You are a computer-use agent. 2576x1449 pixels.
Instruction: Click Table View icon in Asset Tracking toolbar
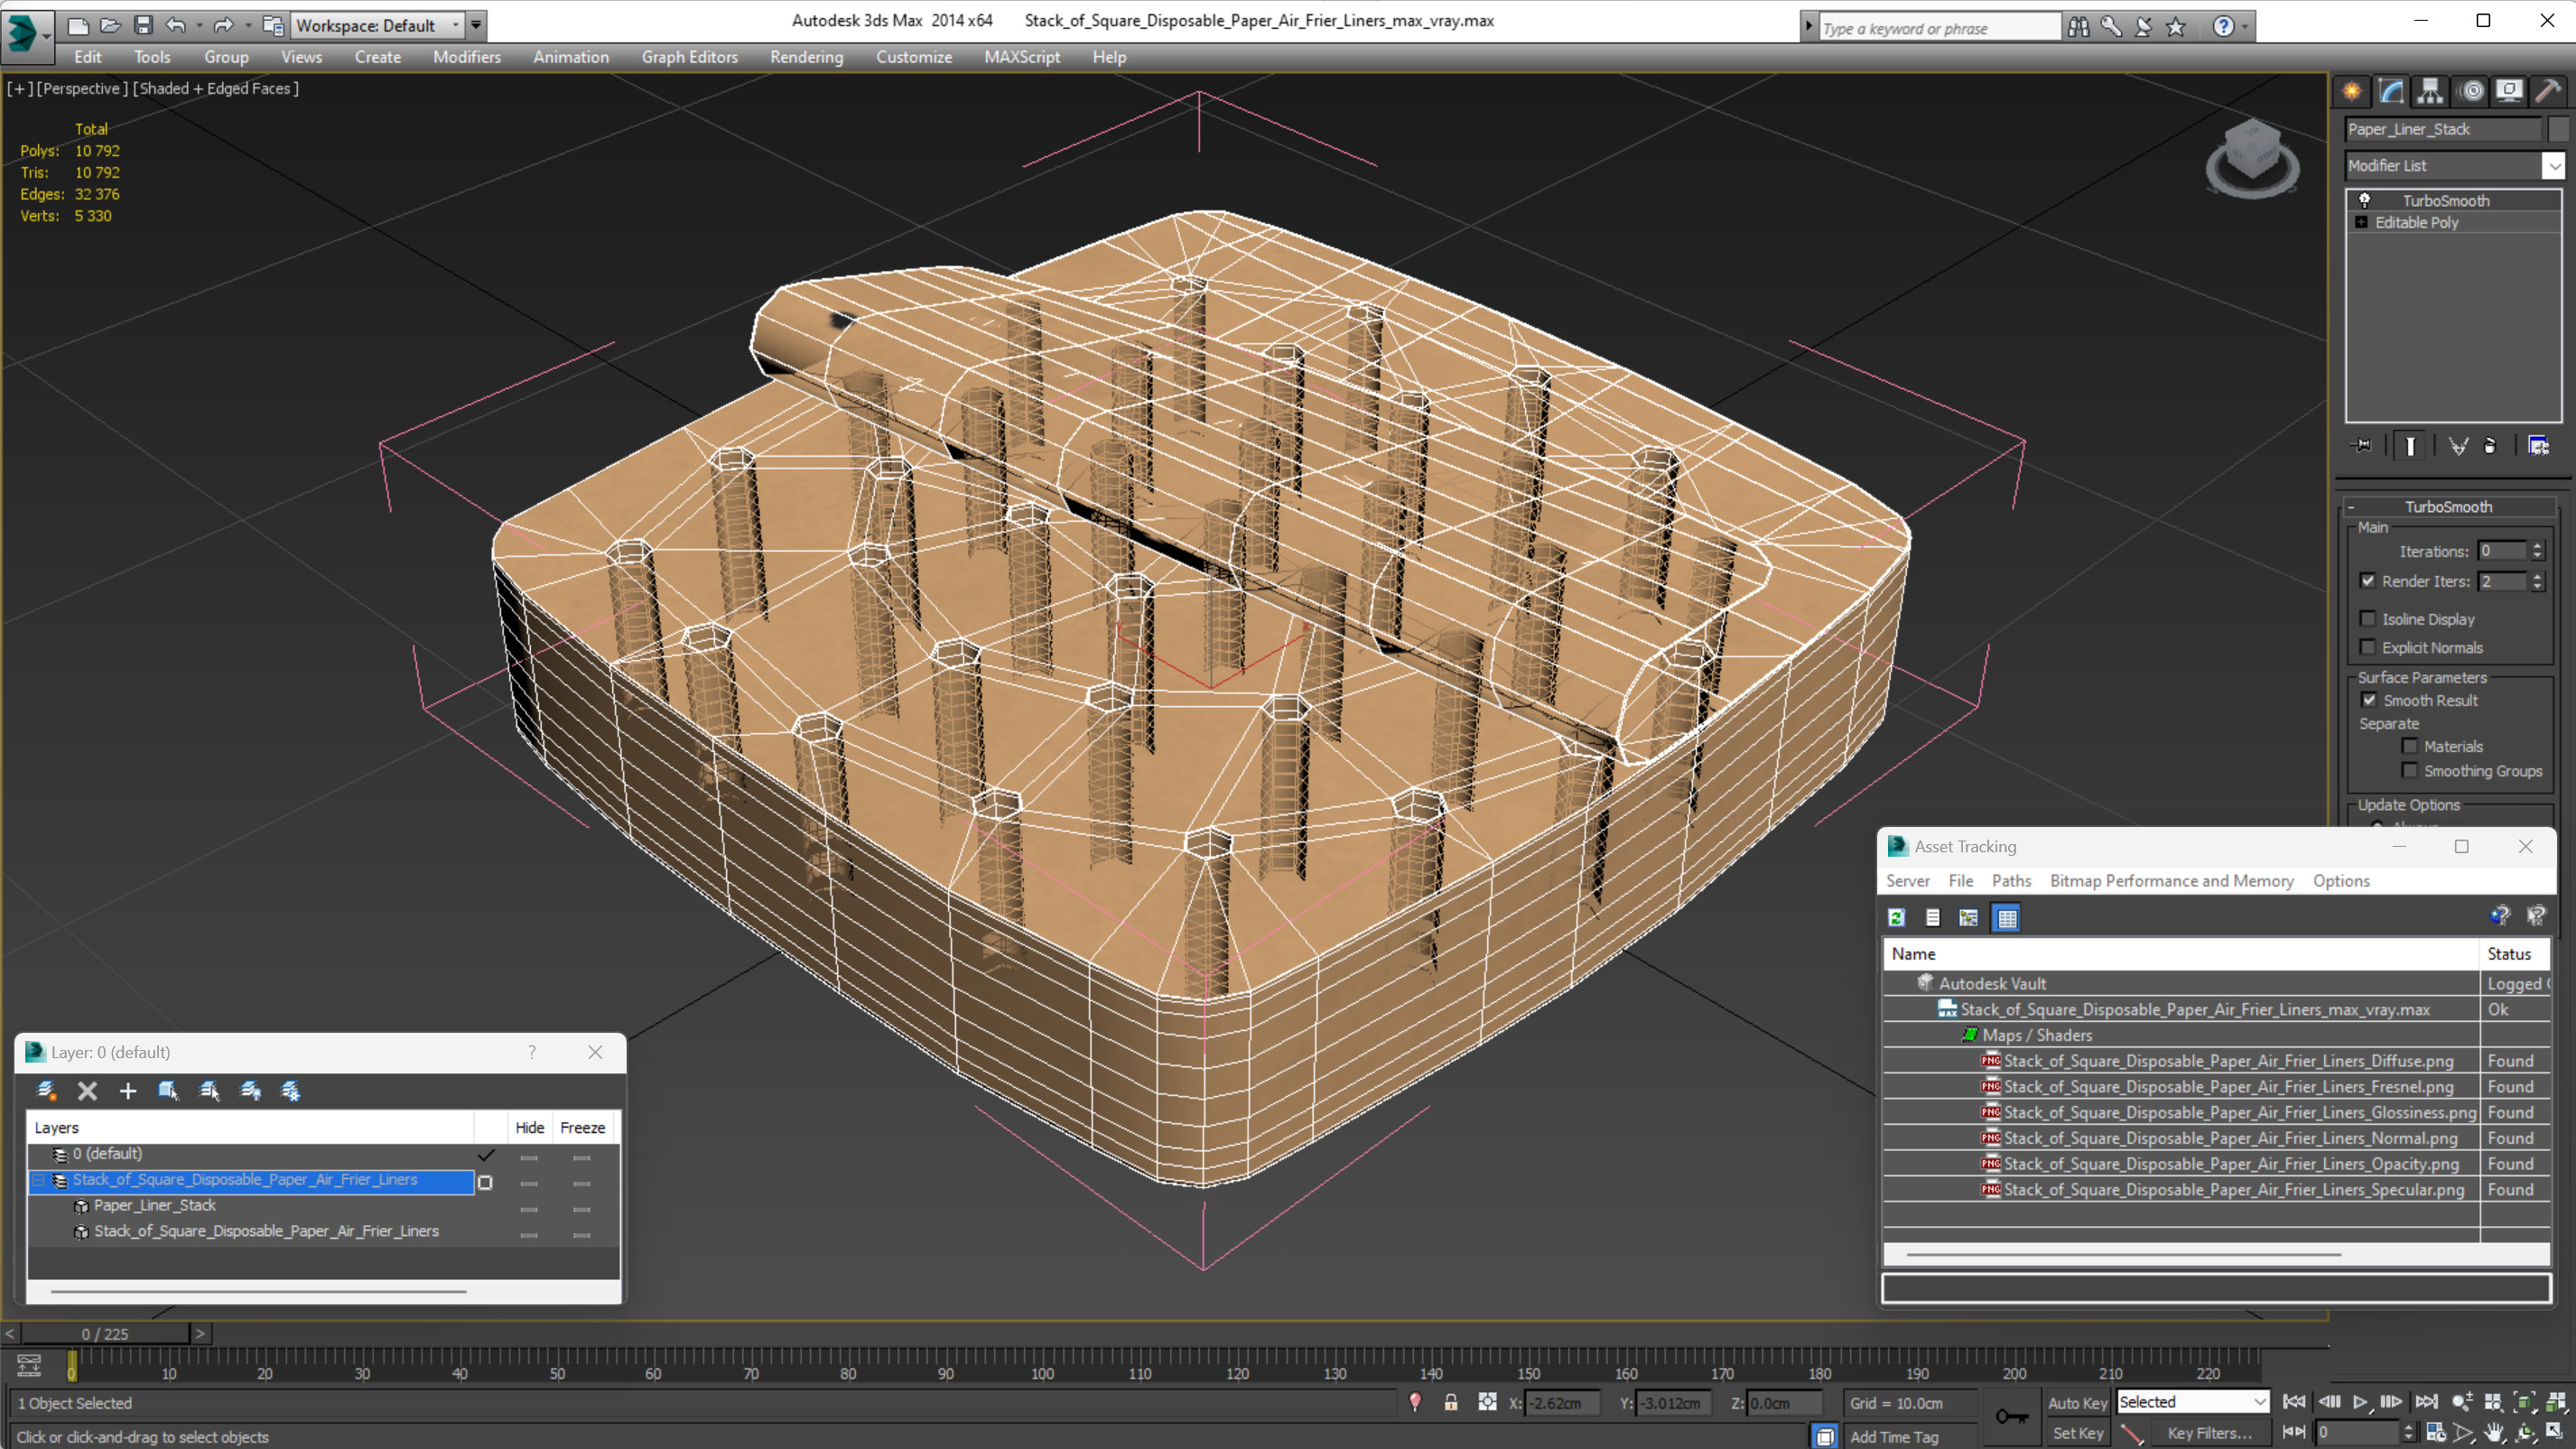point(2006,918)
